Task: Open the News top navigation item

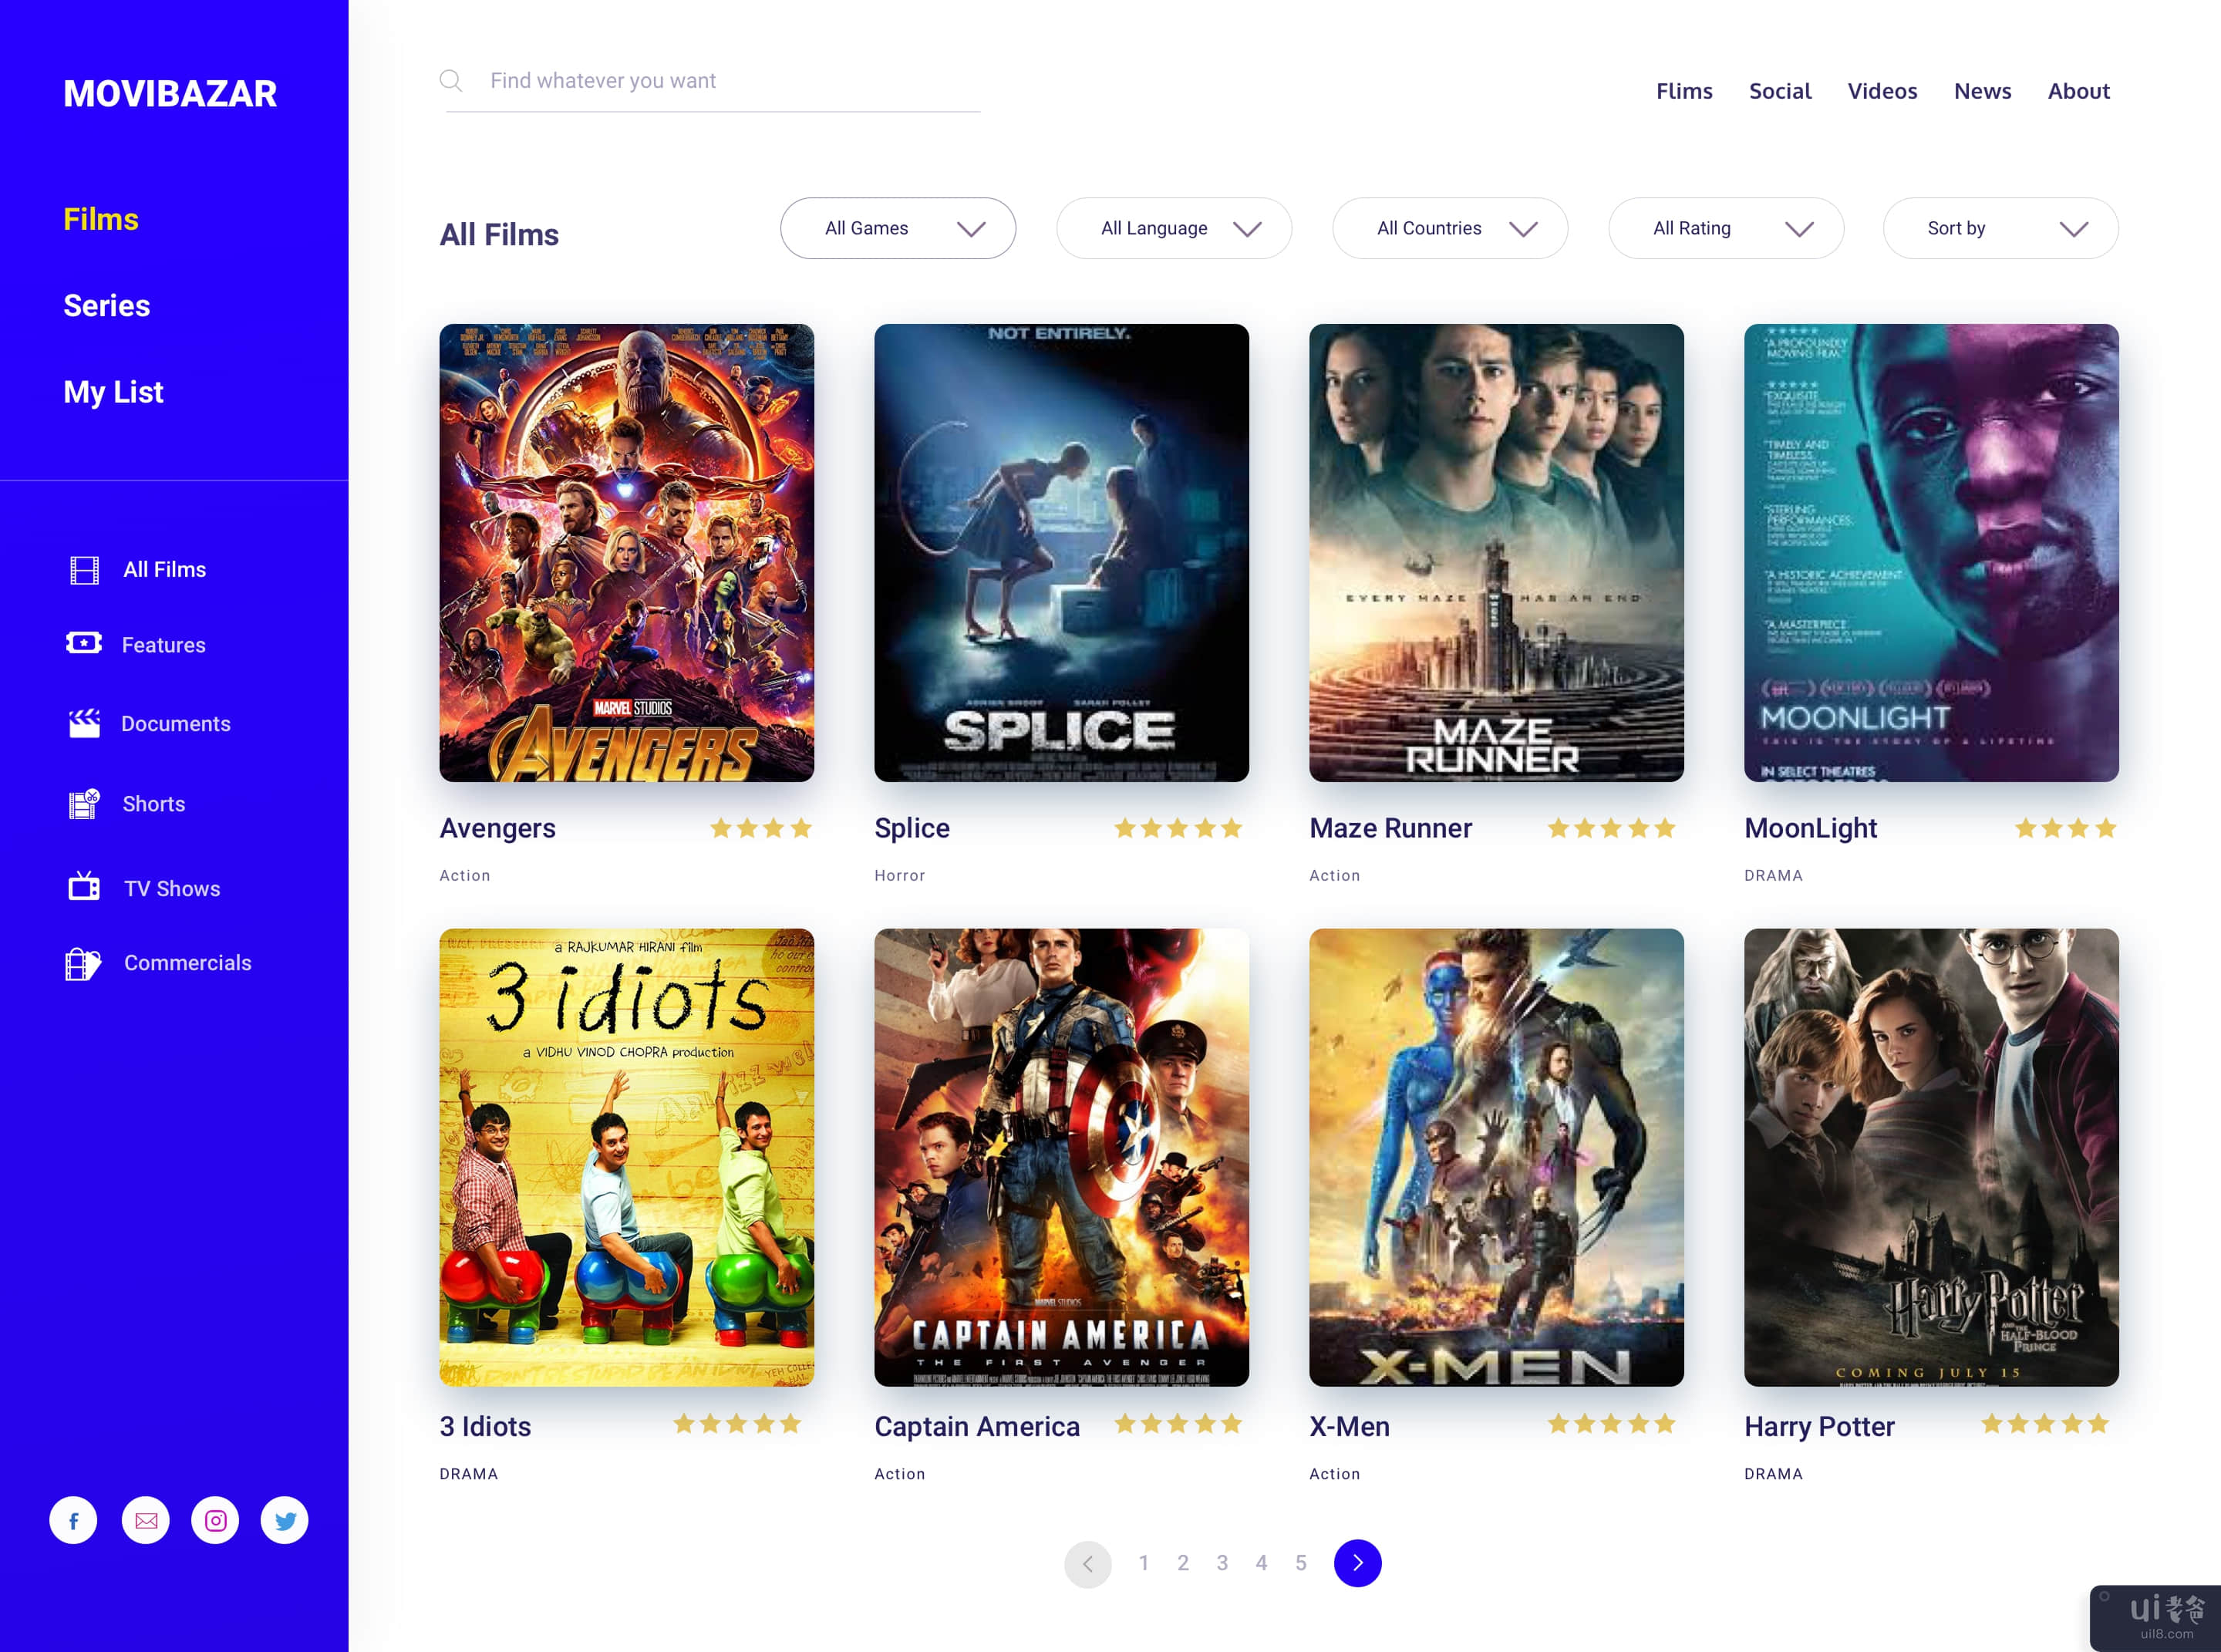Action: (1982, 91)
